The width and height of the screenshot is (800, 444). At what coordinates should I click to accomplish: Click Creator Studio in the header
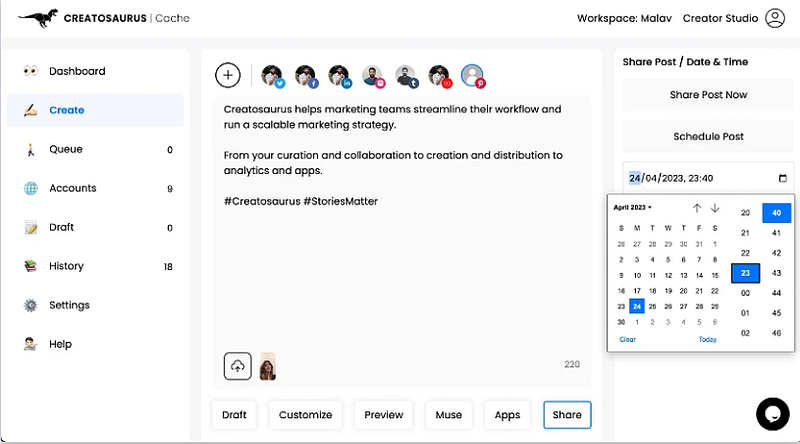pyautogui.click(x=720, y=18)
